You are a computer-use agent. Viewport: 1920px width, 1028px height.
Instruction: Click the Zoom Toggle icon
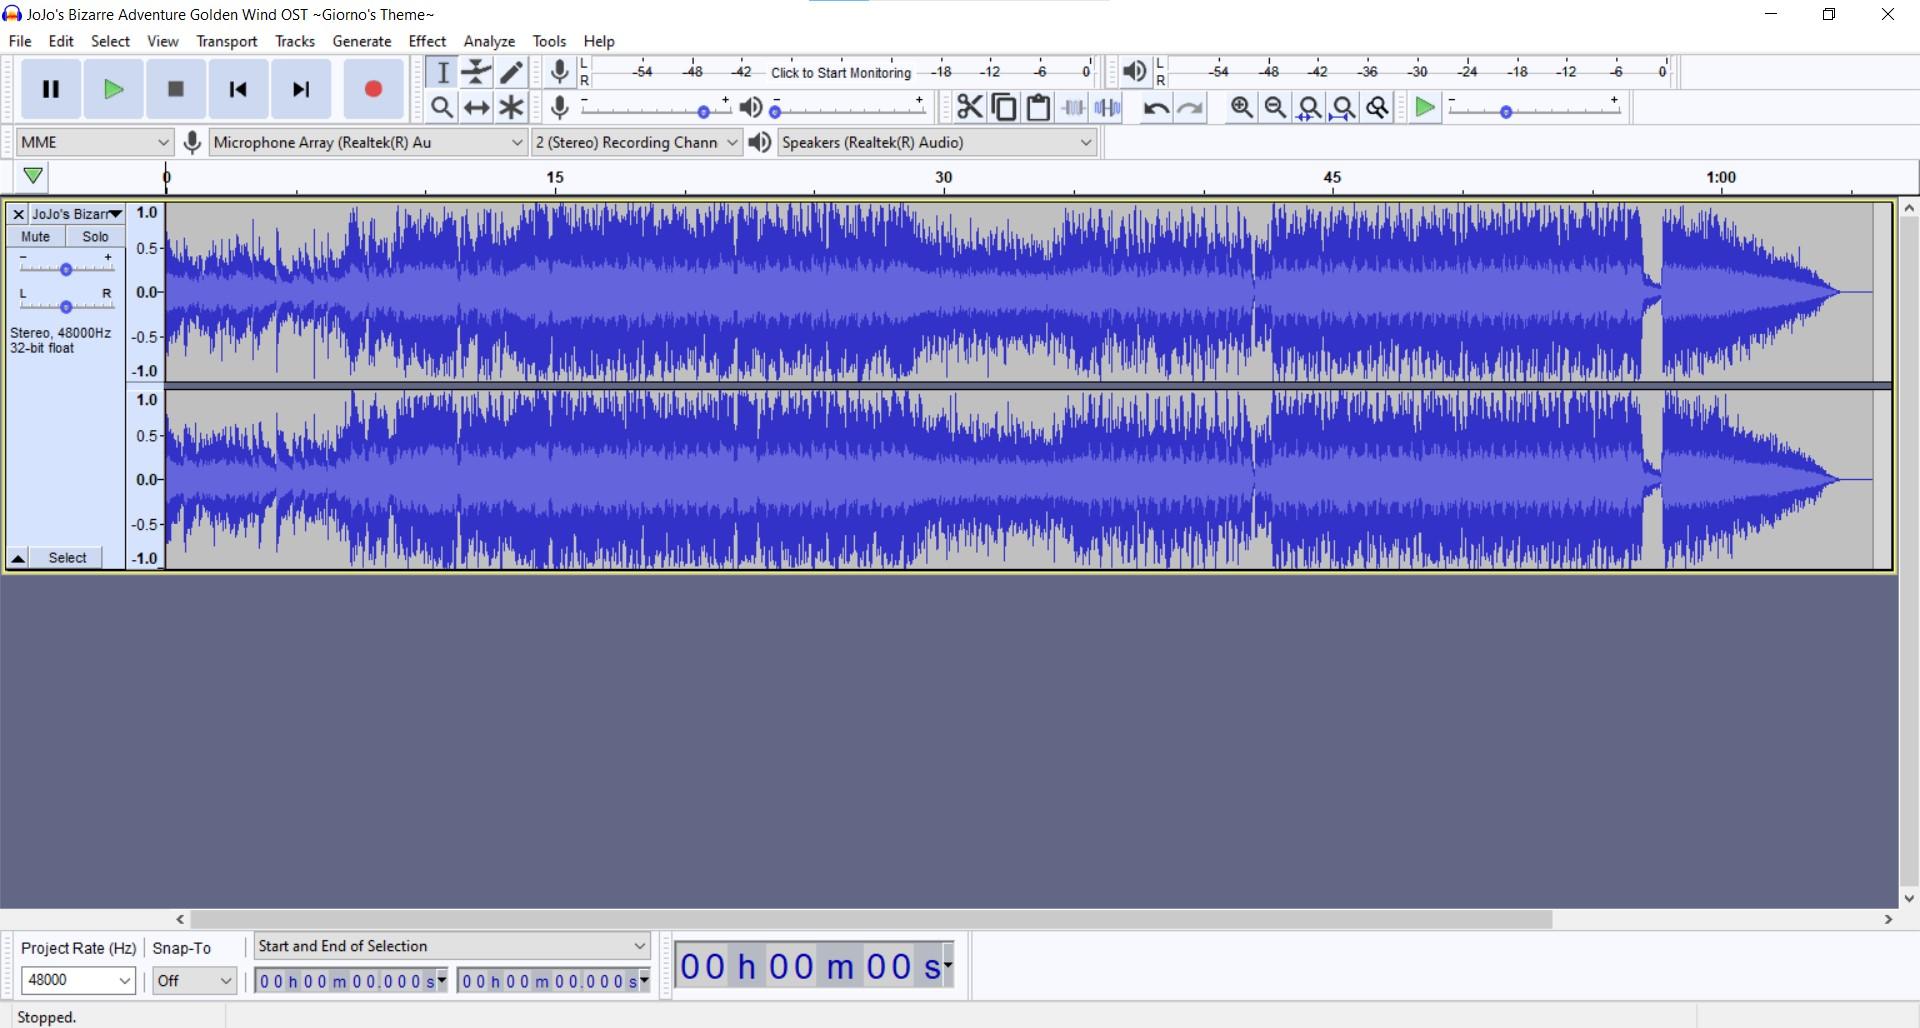pos(1378,107)
